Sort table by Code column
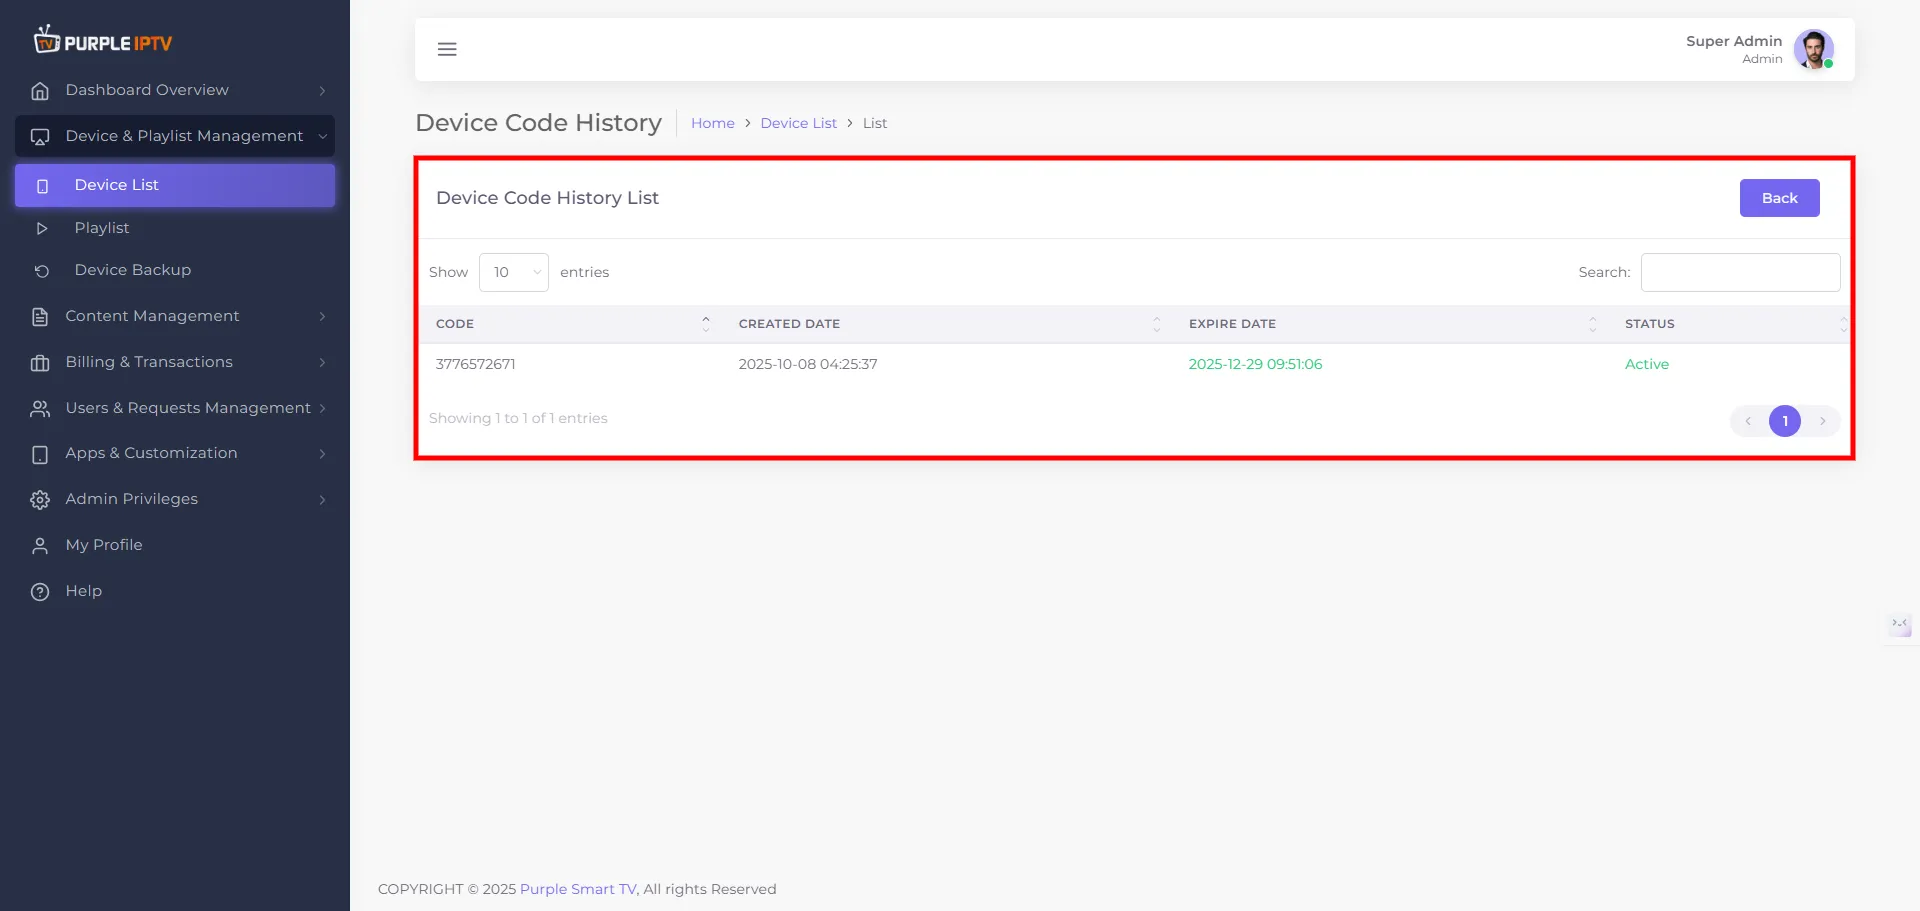The height and width of the screenshot is (911, 1920). (571, 324)
